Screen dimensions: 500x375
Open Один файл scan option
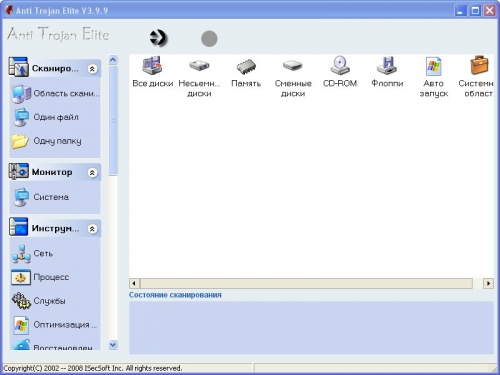click(x=46, y=117)
